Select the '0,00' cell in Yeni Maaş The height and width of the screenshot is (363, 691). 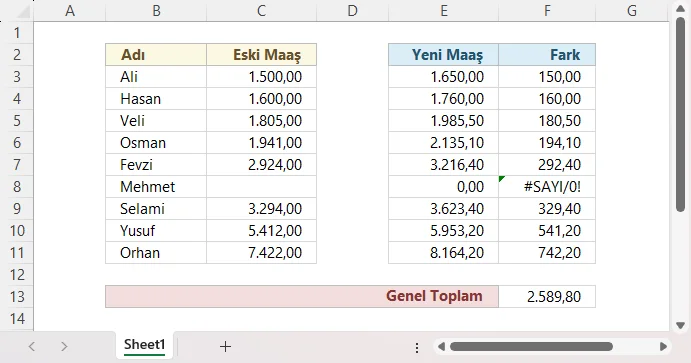(x=443, y=187)
